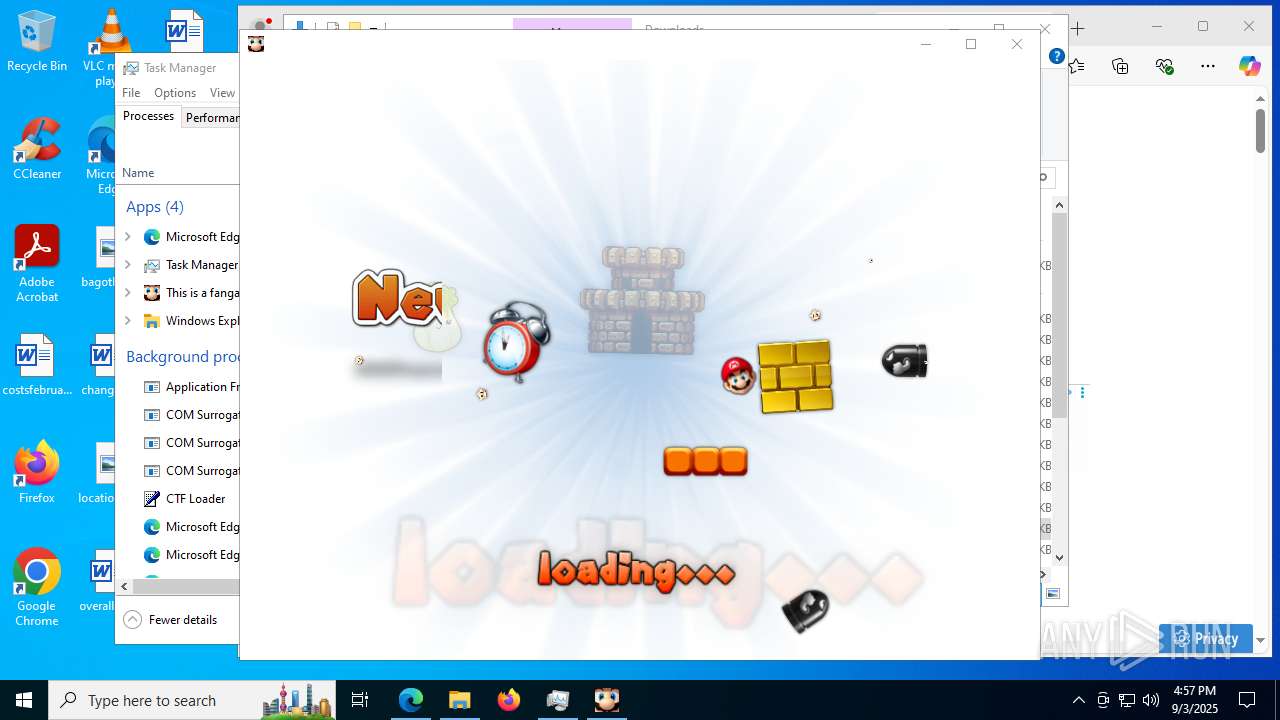This screenshot has height=720, width=1280.
Task: Switch to Microsoft Edge on the taskbar
Action: coord(411,700)
